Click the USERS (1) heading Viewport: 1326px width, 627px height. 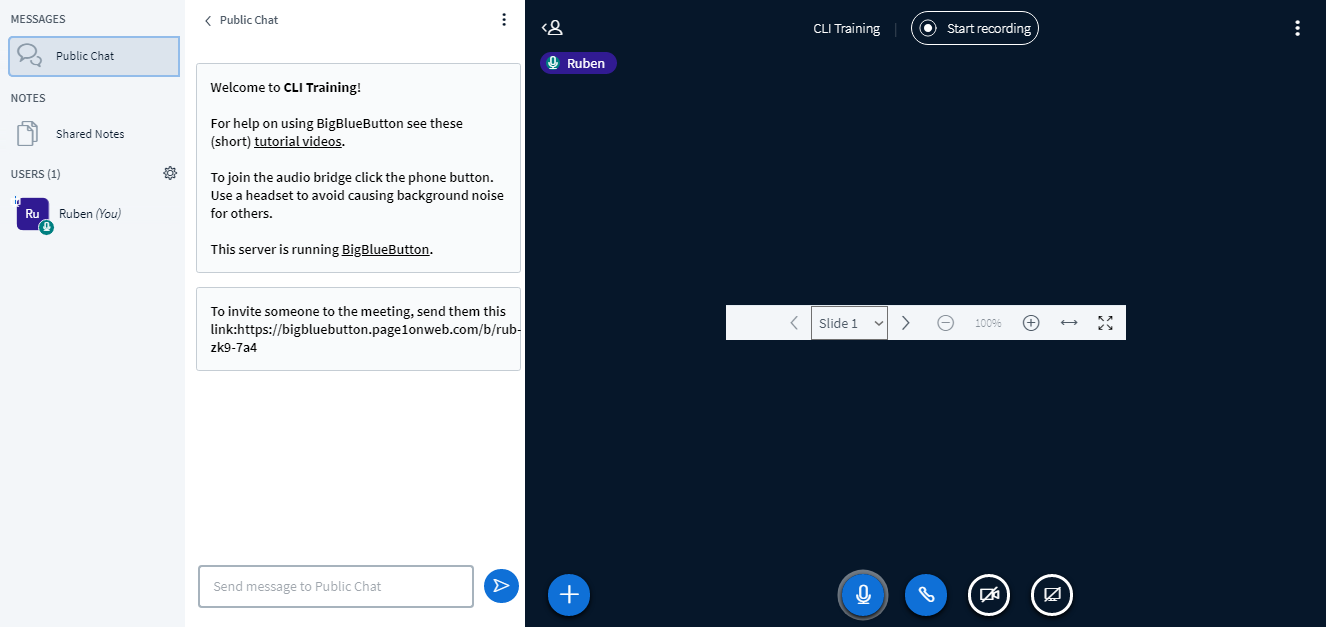coord(36,174)
